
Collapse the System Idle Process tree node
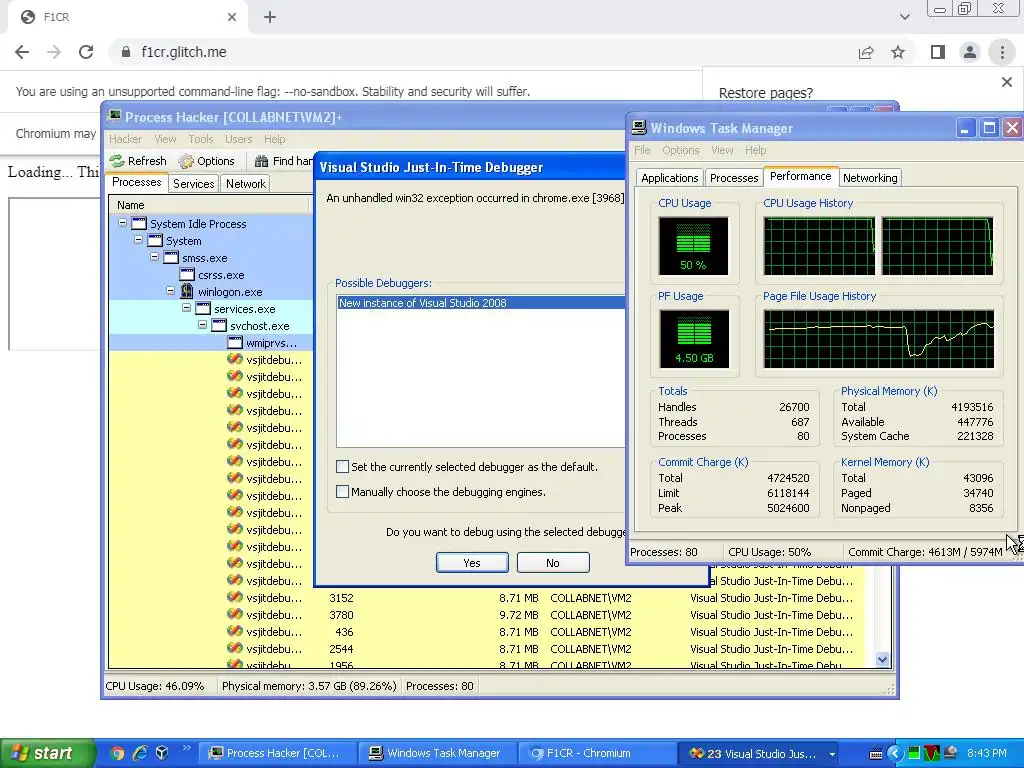pyautogui.click(x=122, y=223)
